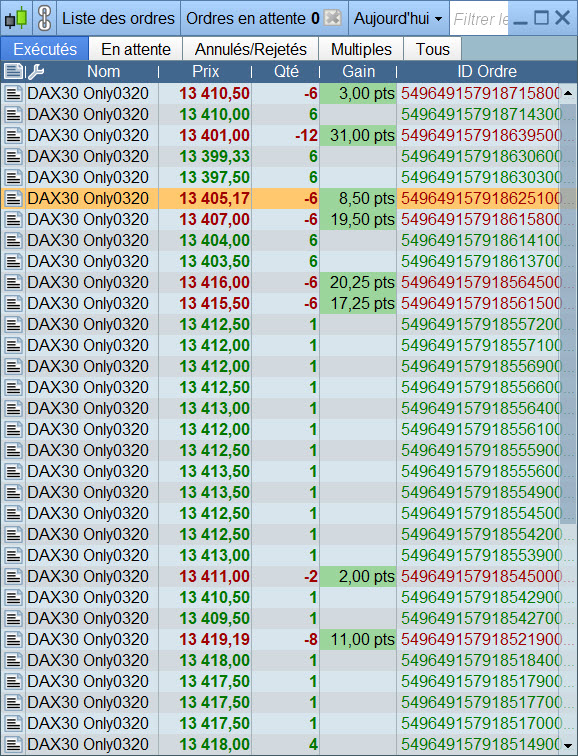Viewport: 578px width, 756px height.
Task: Open detail icon for order at 13 419,19
Action: point(13,639)
